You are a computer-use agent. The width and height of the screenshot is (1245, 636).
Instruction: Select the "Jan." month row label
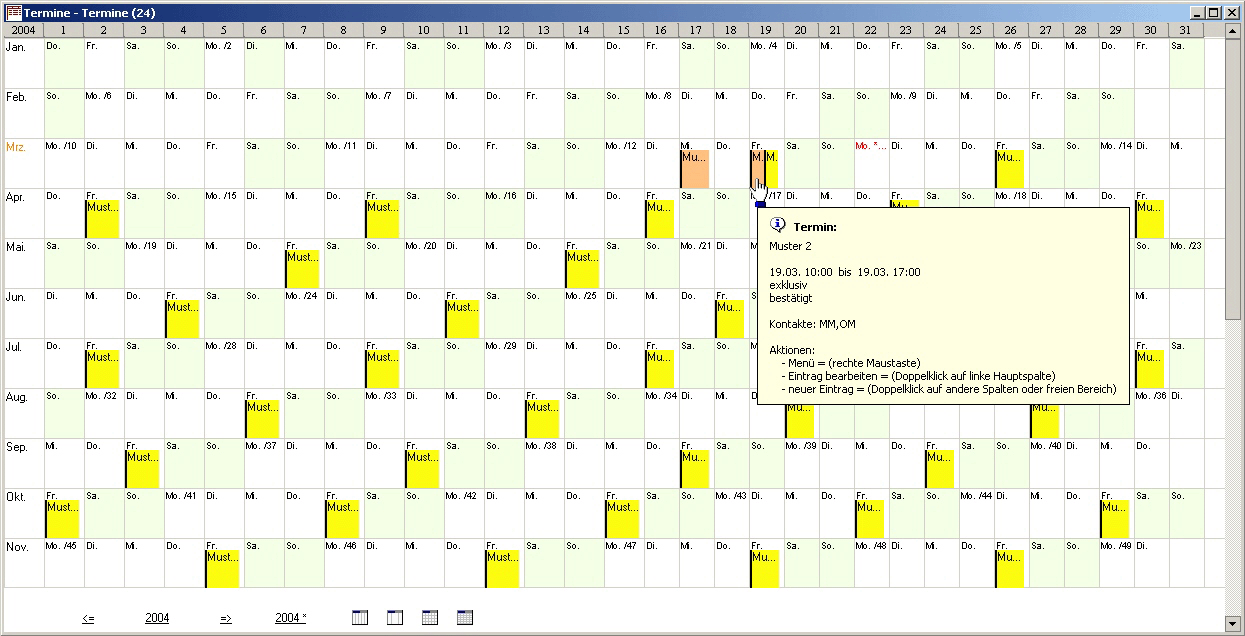(17, 47)
